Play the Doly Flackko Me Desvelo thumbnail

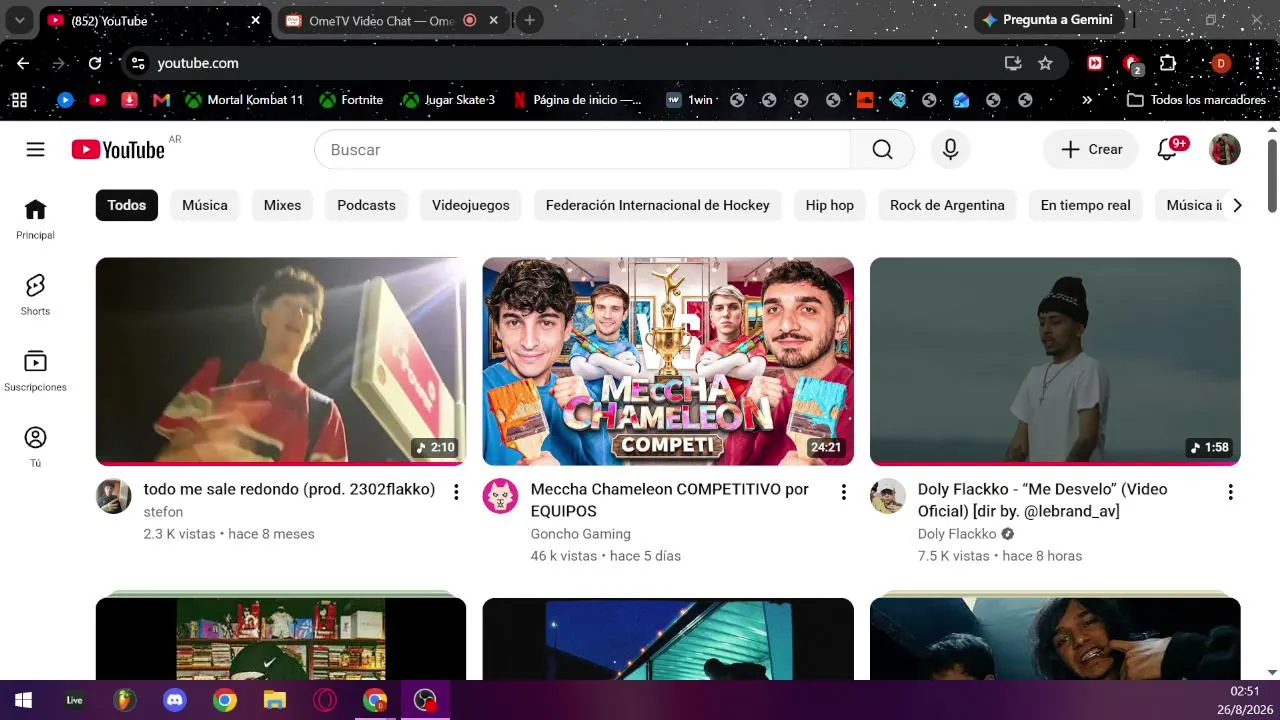tap(1055, 361)
